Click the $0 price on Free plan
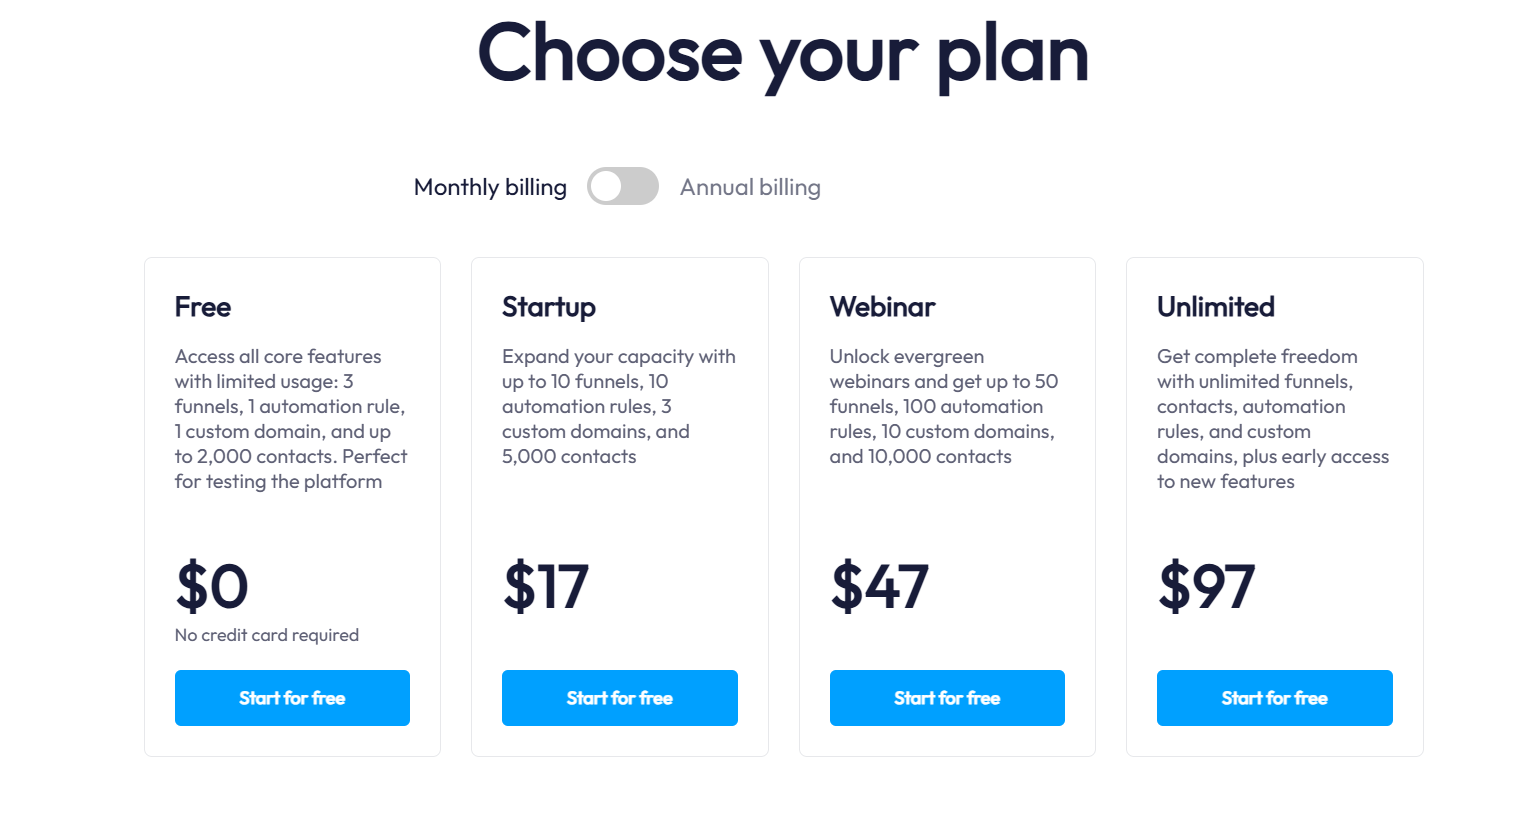The width and height of the screenshot is (1538, 831). pyautogui.click(x=211, y=588)
